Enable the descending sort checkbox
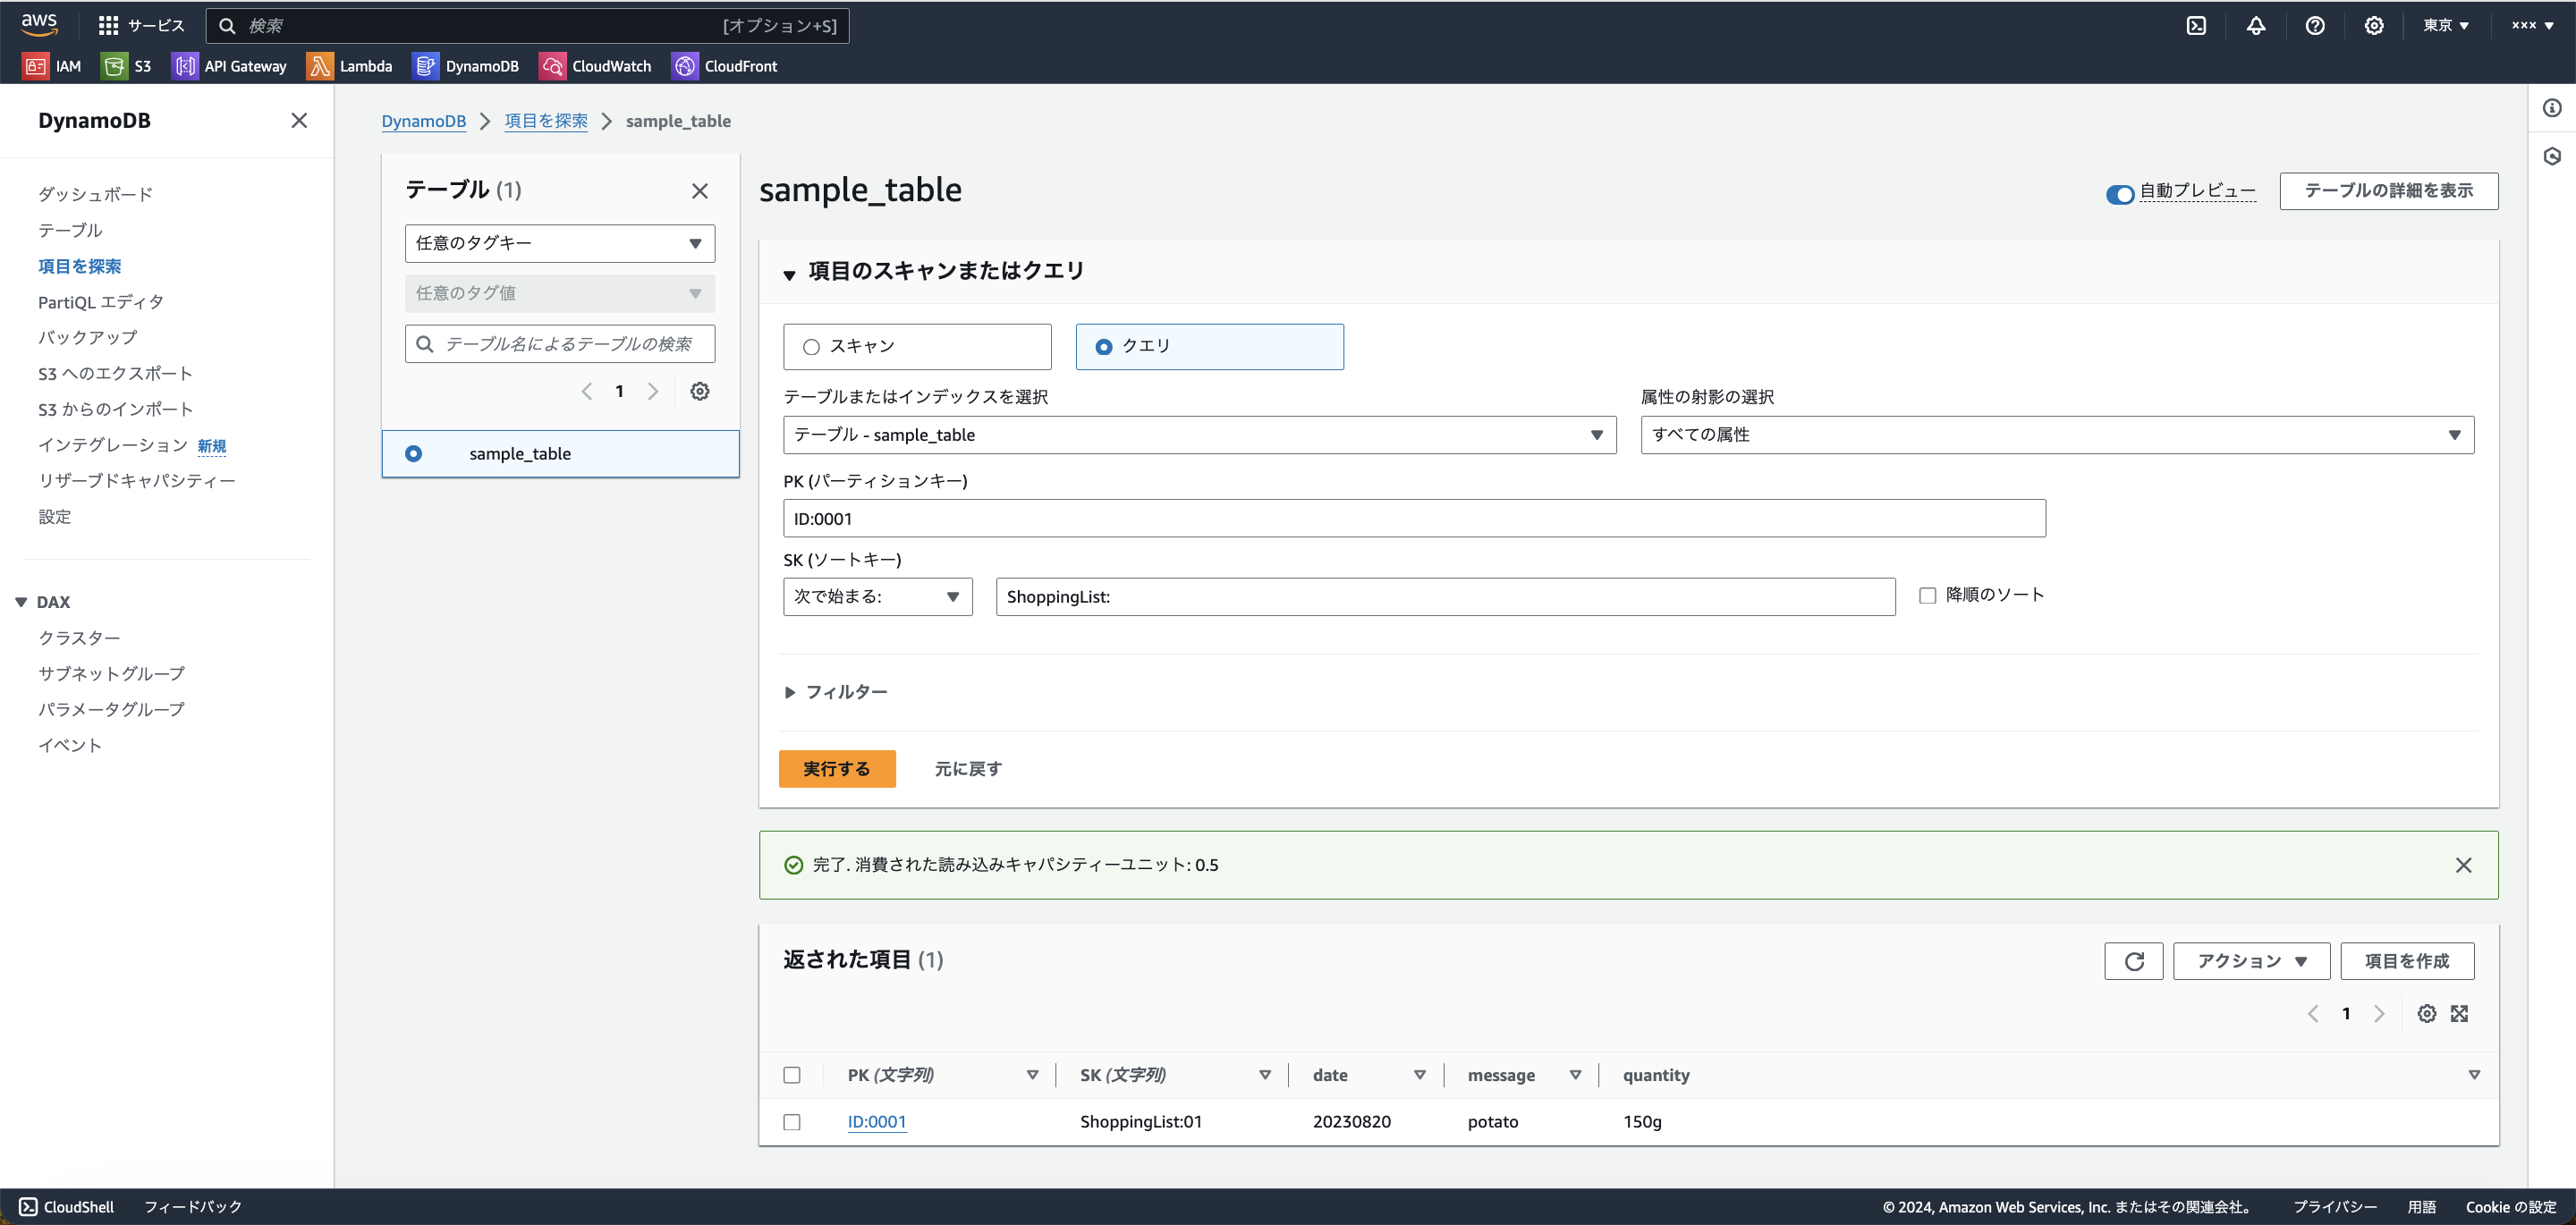Screen dimensions: 2576x1225 pos(1927,595)
